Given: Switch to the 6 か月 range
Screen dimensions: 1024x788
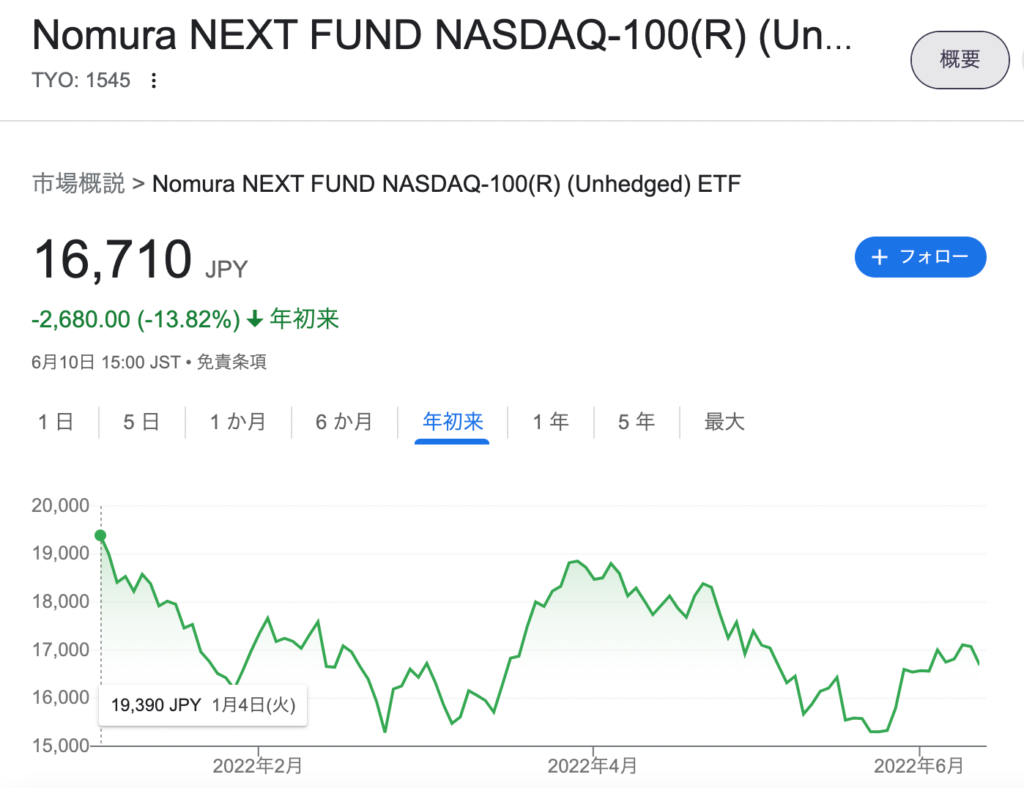Looking at the screenshot, I should pyautogui.click(x=344, y=422).
